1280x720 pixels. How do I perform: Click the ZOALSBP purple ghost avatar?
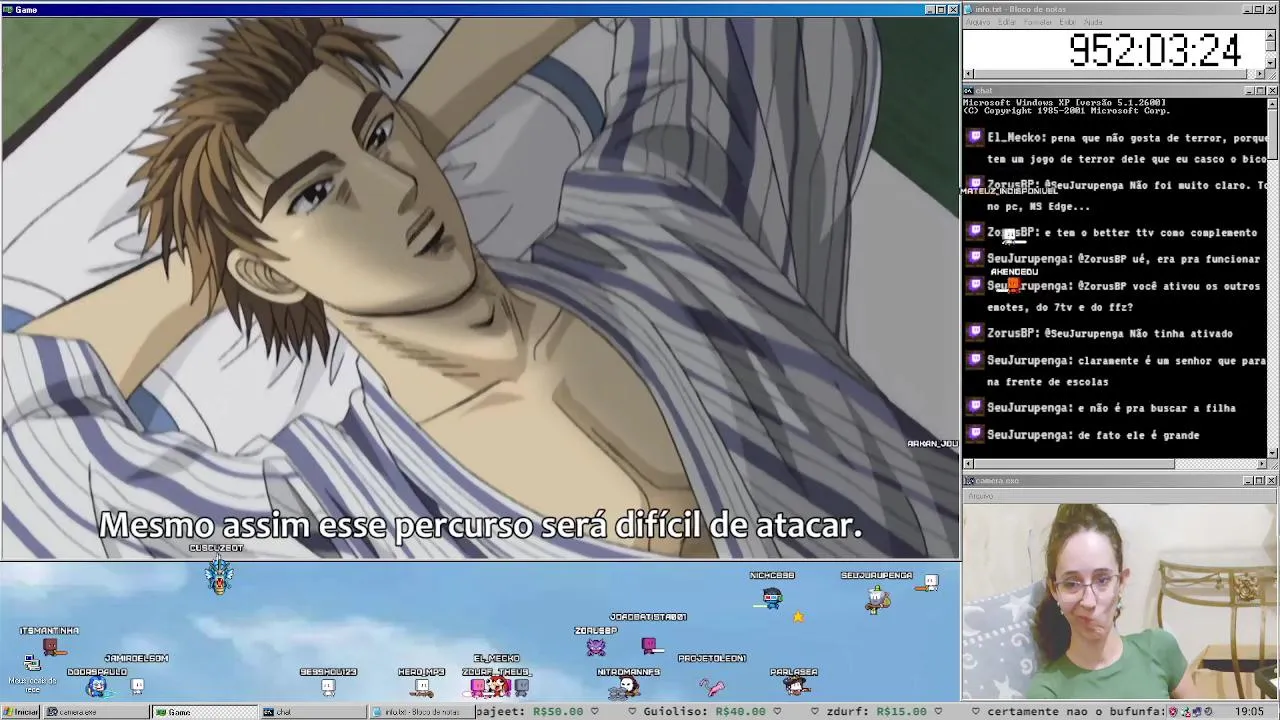coord(596,646)
